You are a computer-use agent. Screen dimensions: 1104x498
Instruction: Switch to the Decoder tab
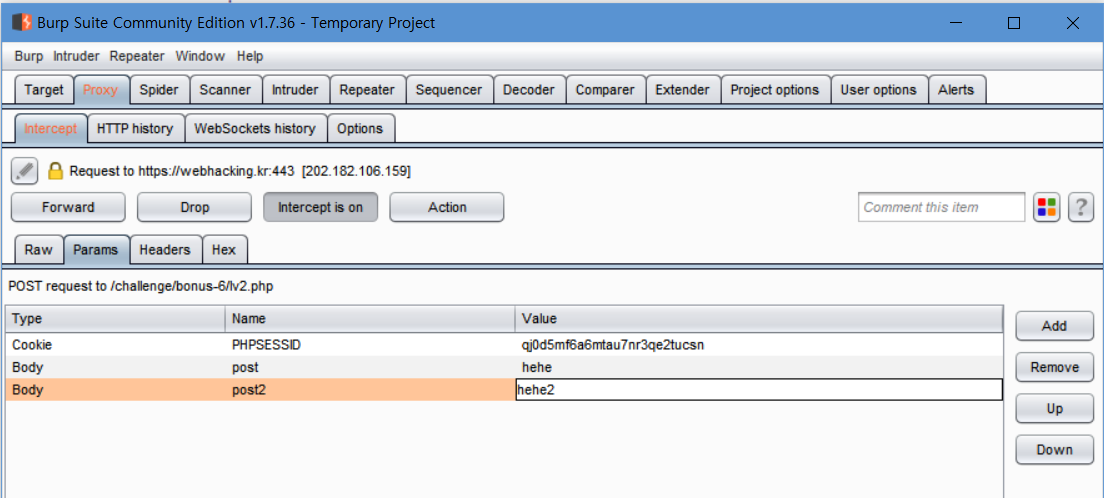click(529, 90)
